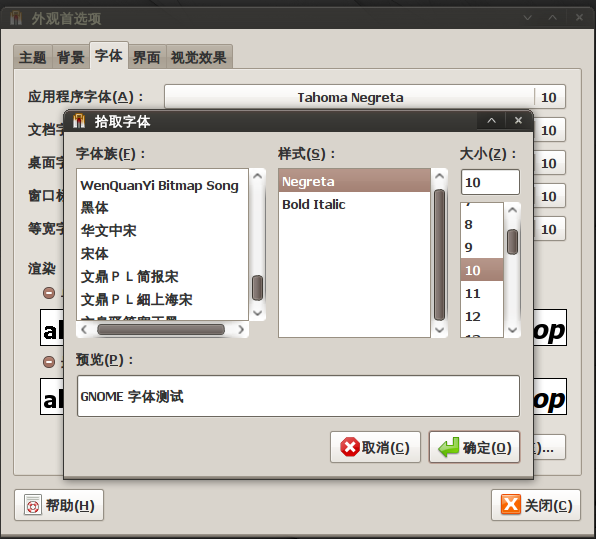Open the 界面 tab
Viewport: 596px width, 539px height.
click(x=147, y=57)
